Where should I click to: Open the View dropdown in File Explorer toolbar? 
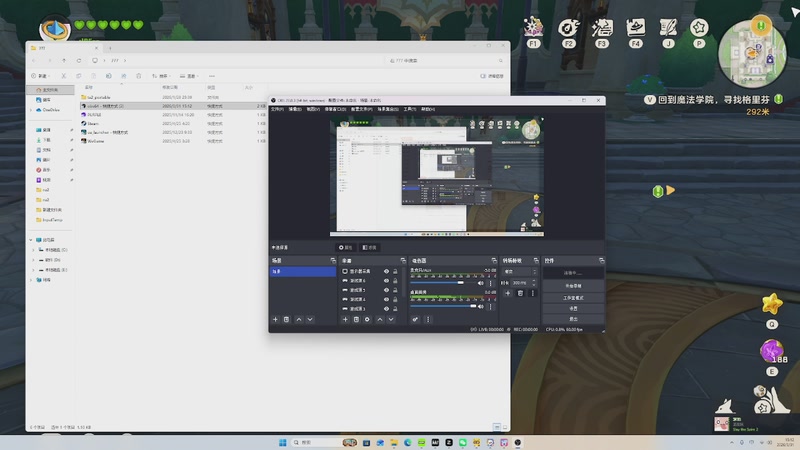188,76
